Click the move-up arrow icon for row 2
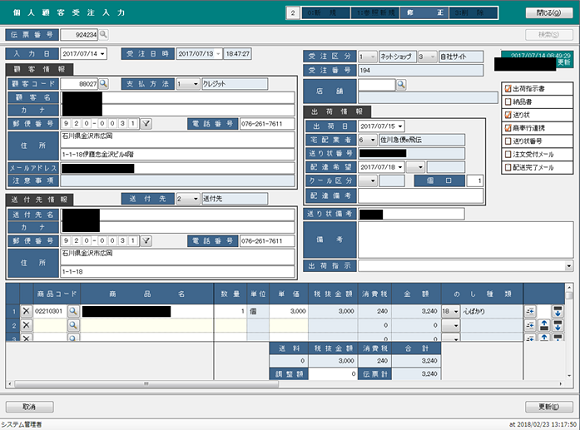Image resolution: width=580 pixels, height=430 pixels. [544, 325]
